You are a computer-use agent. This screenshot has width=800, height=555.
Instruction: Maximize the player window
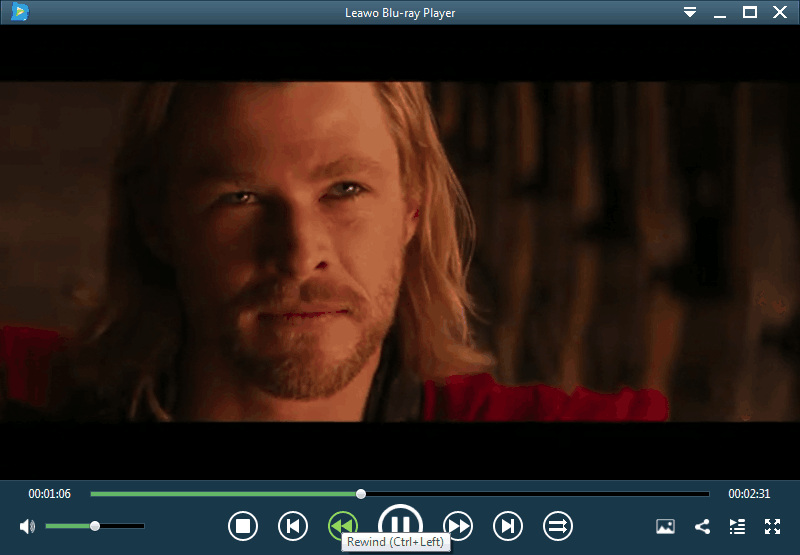749,12
